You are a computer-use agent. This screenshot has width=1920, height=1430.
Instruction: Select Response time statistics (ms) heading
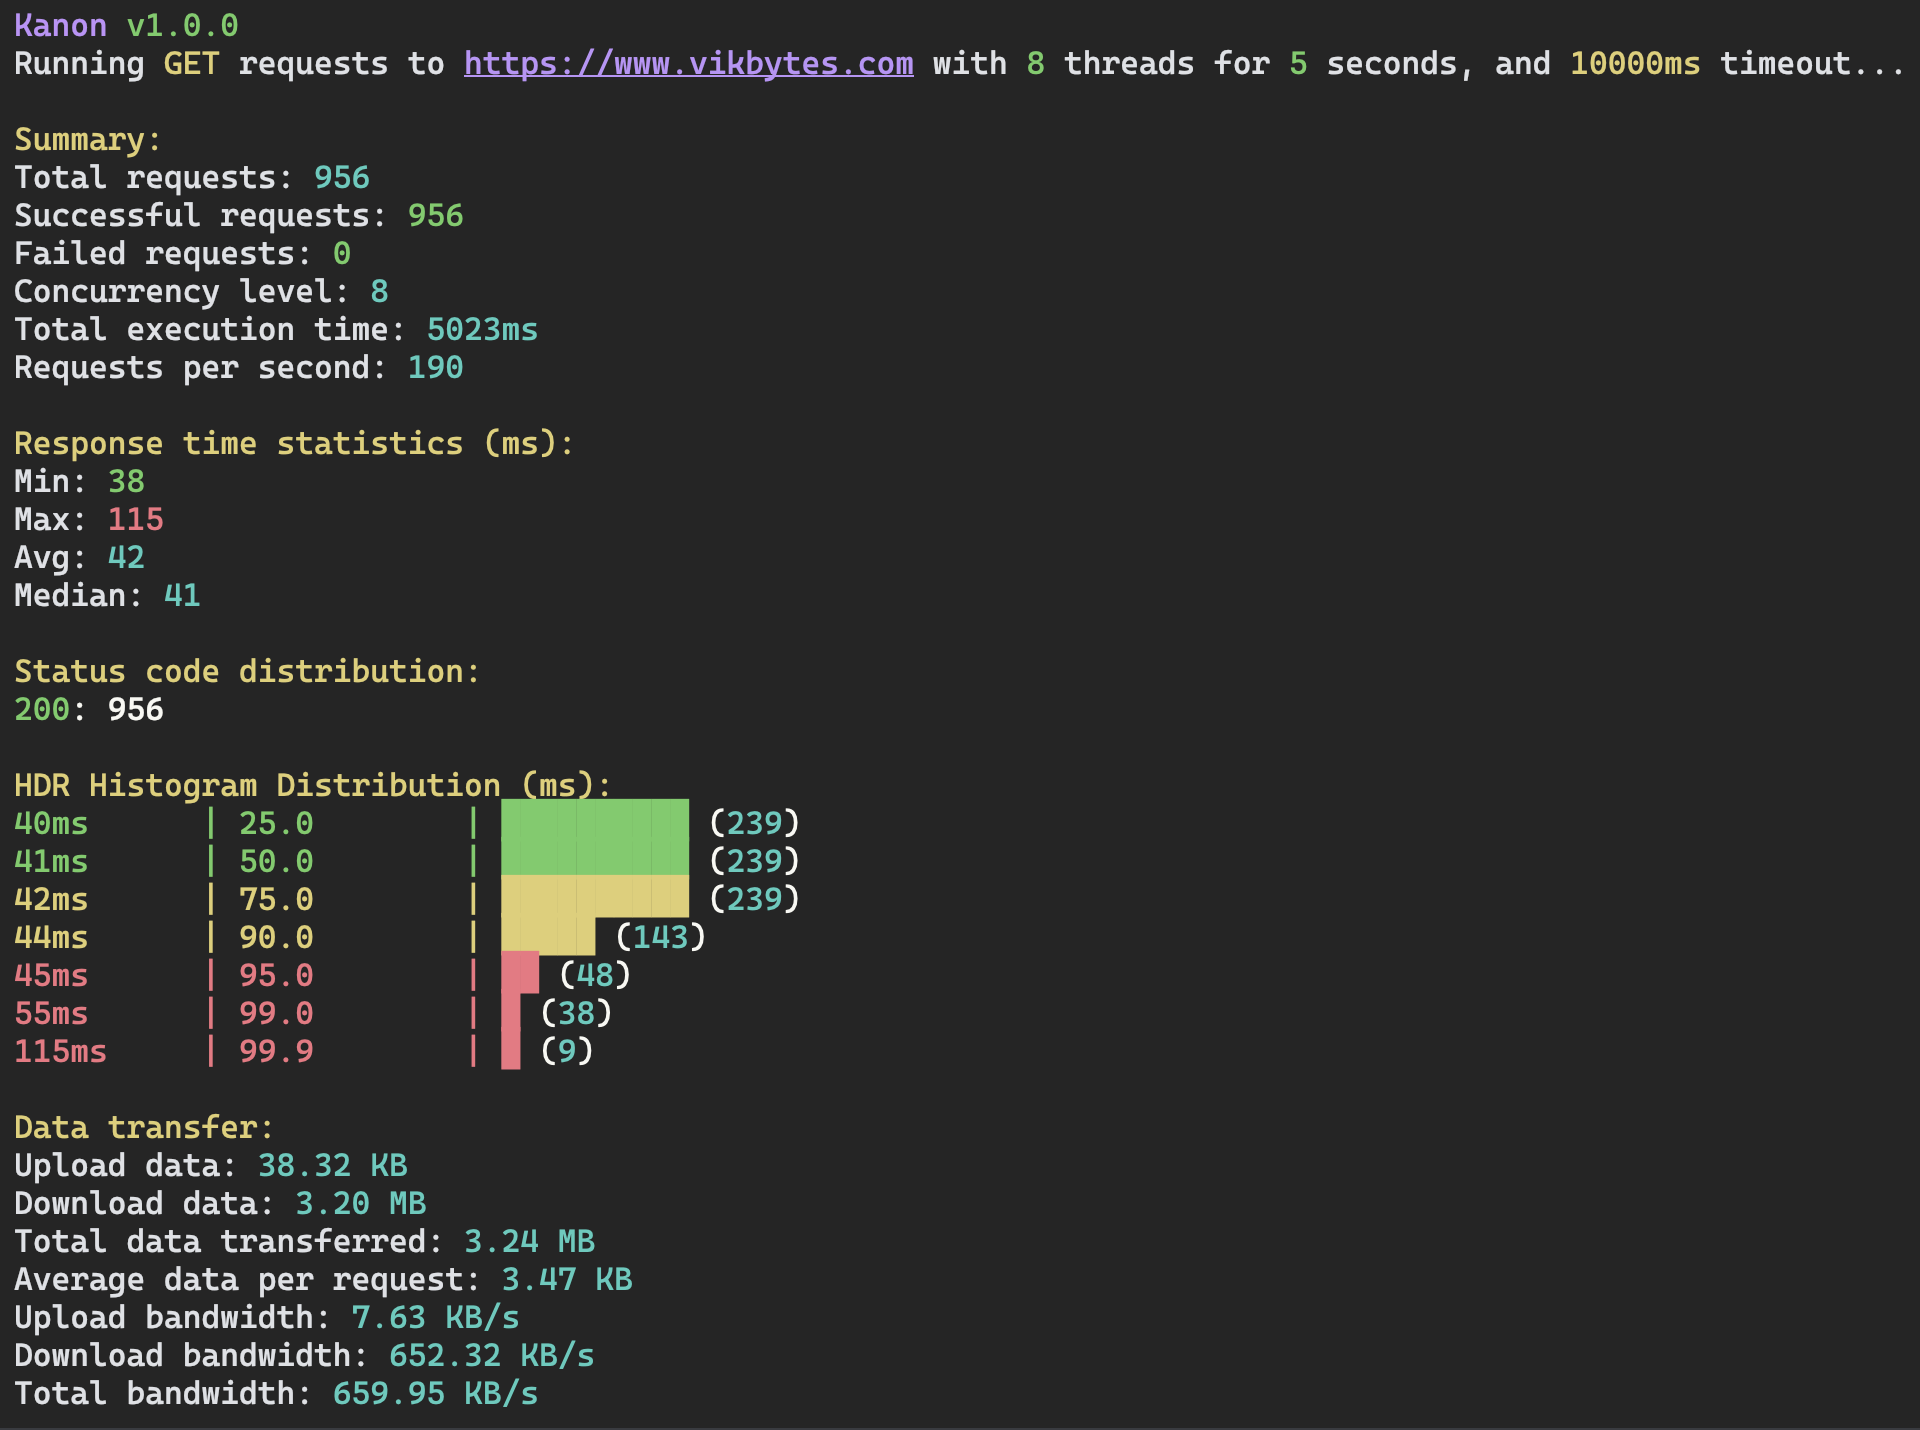(294, 444)
